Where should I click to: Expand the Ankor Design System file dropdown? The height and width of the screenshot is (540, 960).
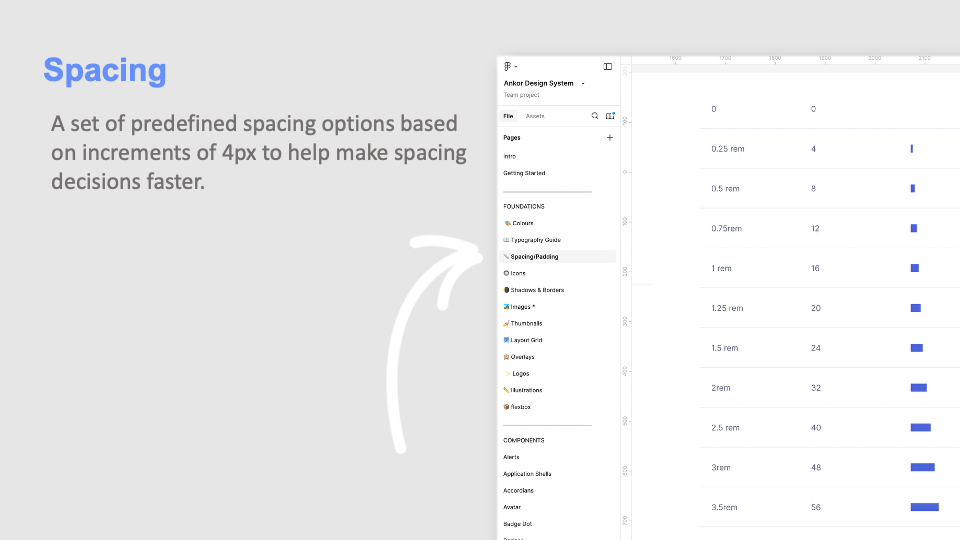coord(583,83)
